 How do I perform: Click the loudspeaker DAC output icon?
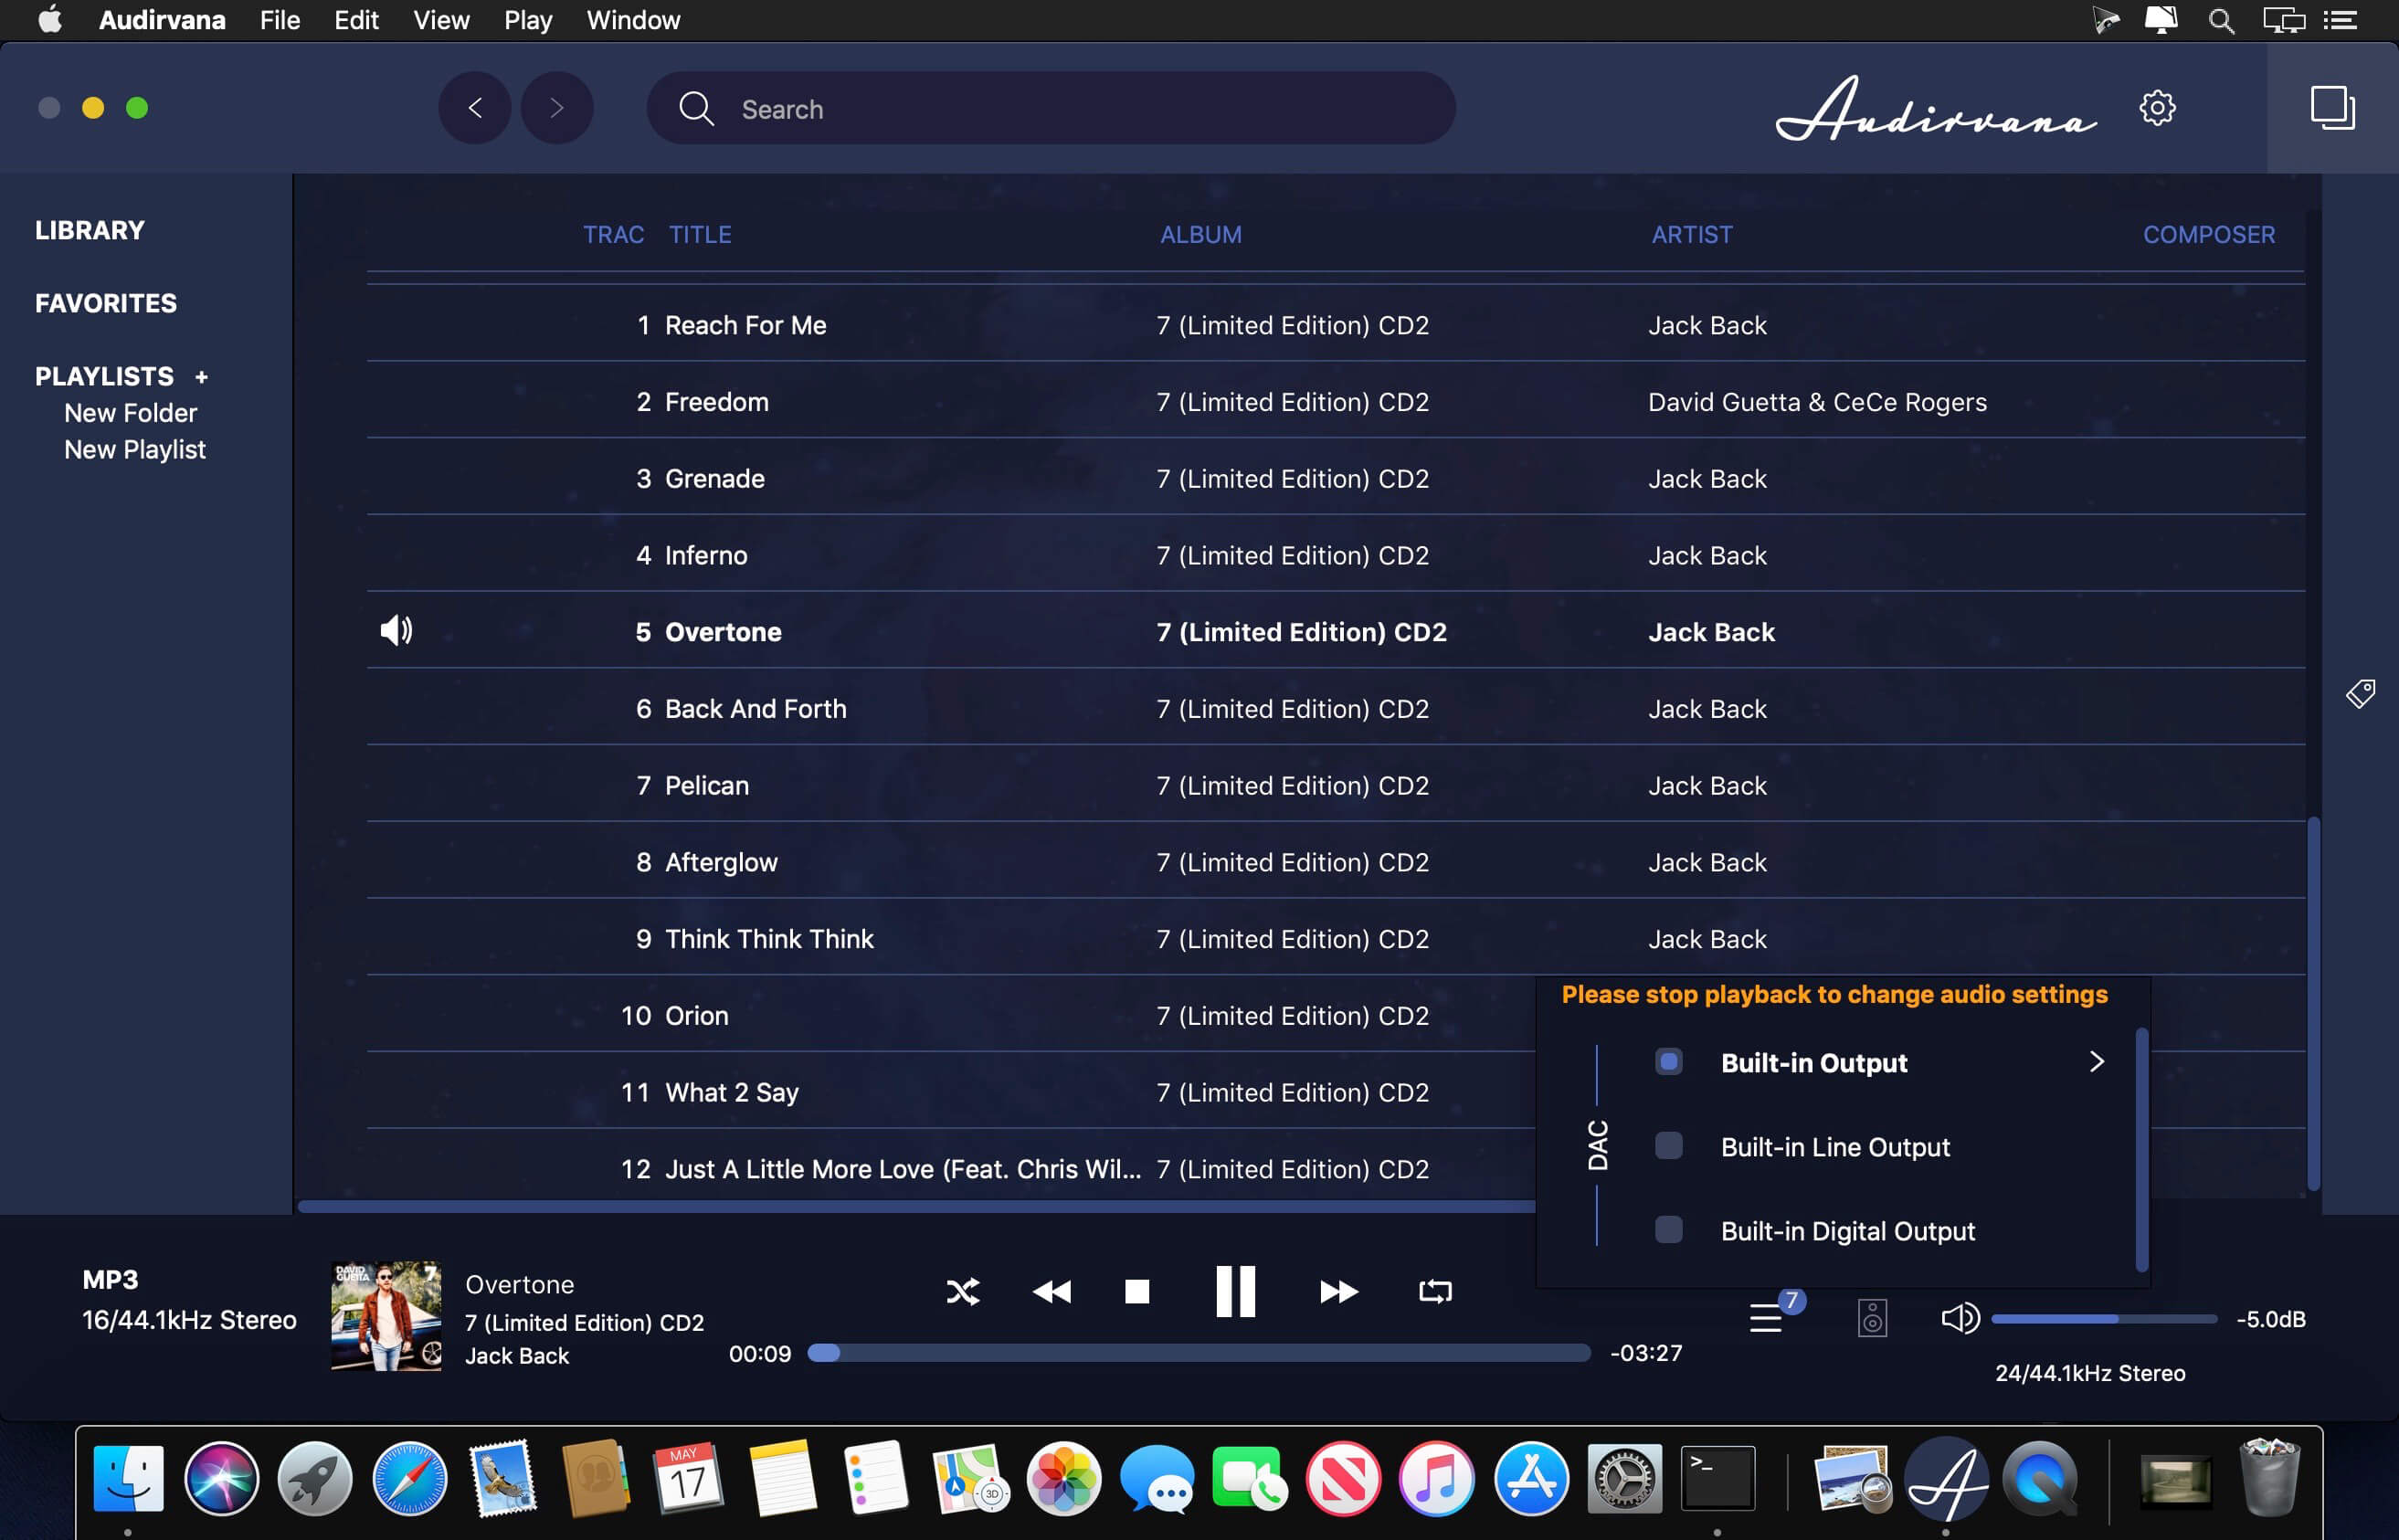tap(1872, 1318)
